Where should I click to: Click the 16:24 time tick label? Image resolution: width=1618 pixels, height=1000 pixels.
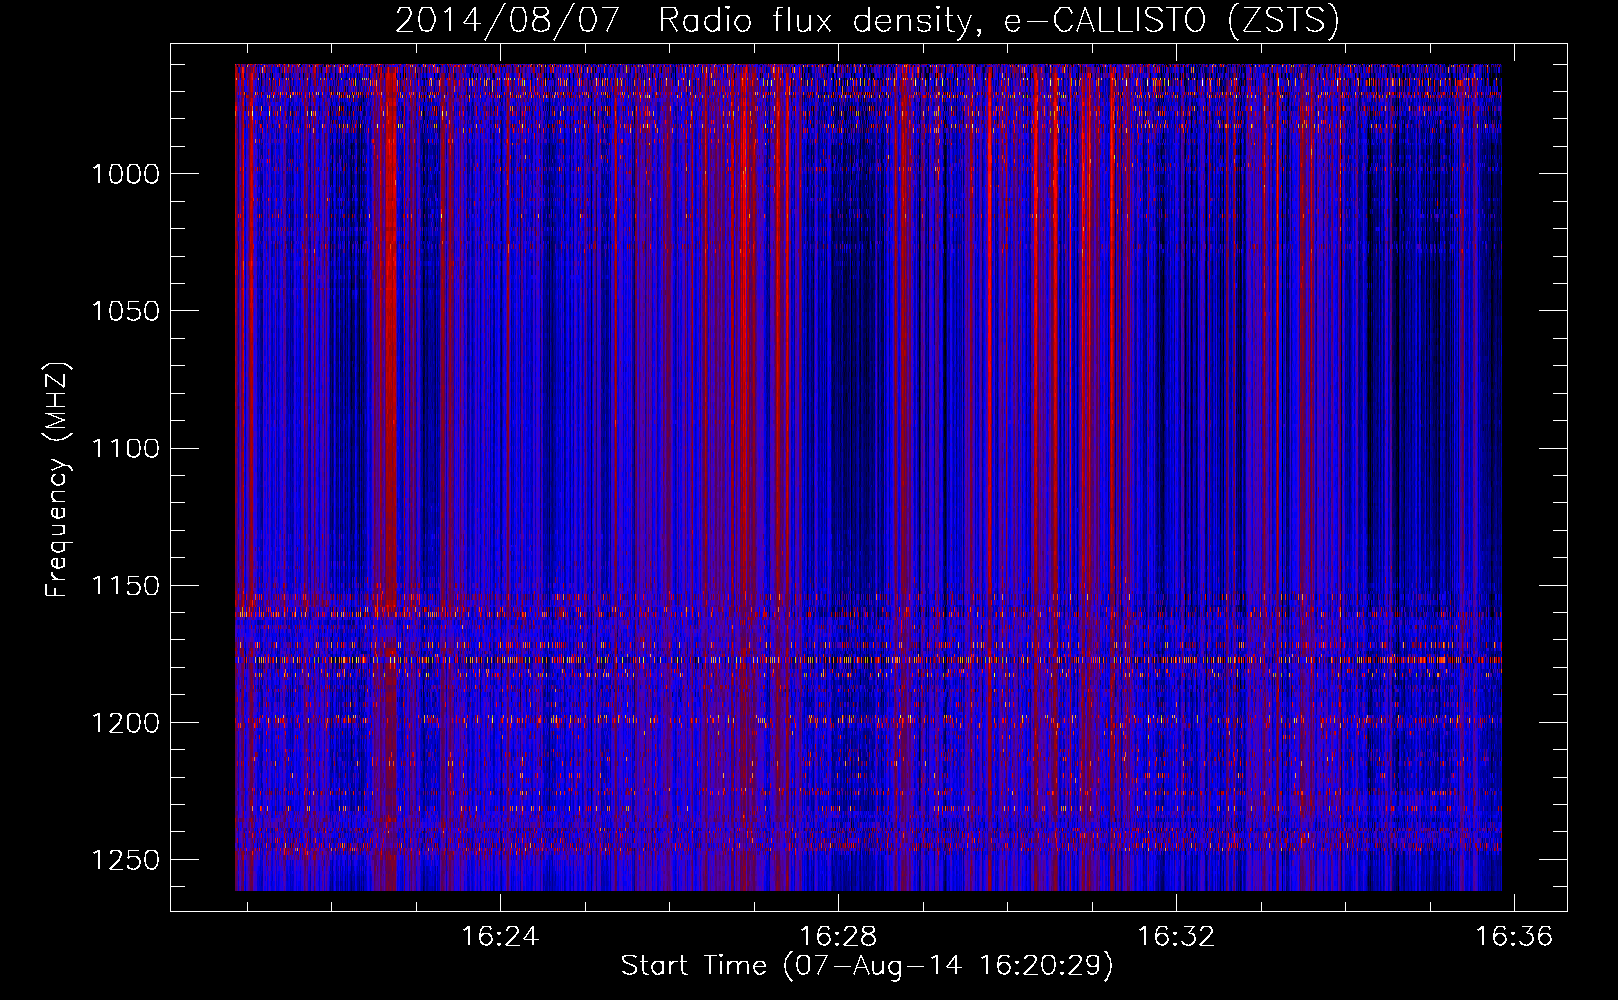click(x=499, y=936)
